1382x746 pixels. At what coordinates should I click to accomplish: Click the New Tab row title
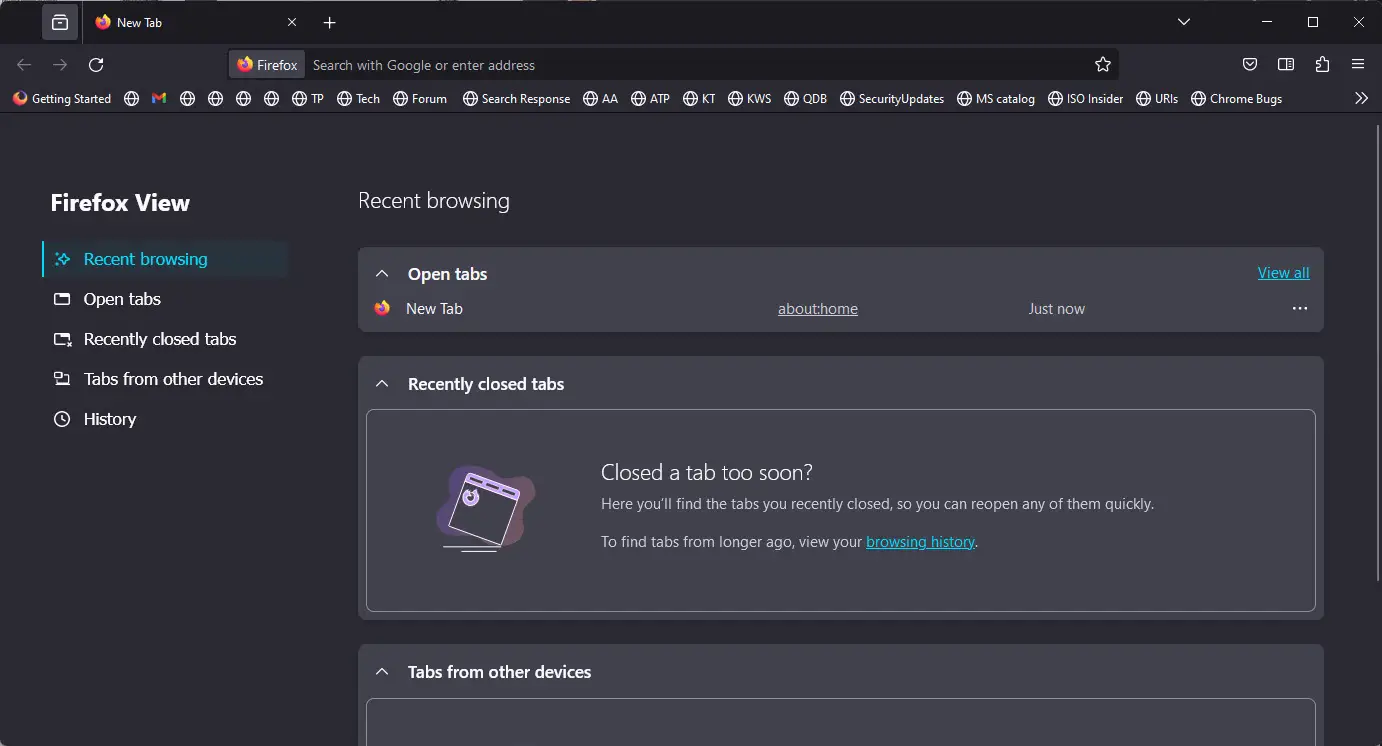434,309
